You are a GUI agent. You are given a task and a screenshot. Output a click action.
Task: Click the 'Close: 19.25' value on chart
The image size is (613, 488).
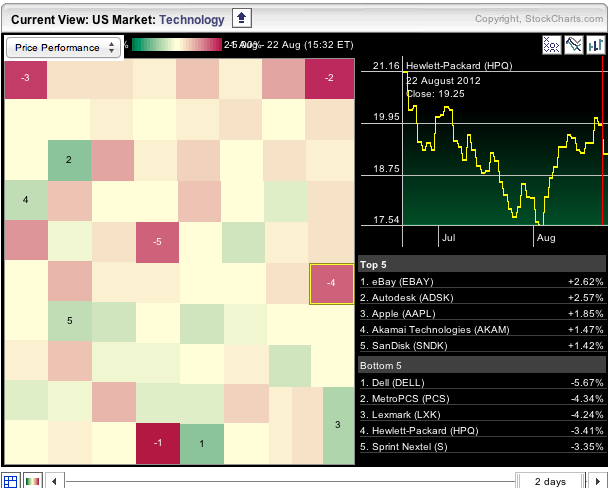(435, 94)
